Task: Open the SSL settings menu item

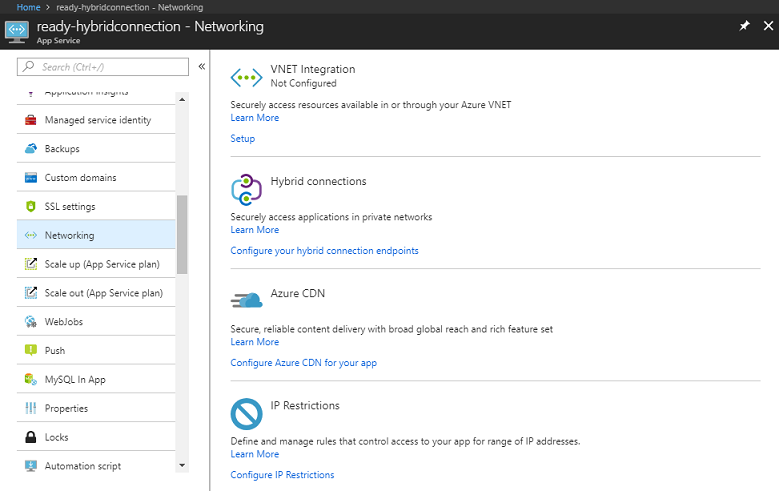Action: coord(96,206)
